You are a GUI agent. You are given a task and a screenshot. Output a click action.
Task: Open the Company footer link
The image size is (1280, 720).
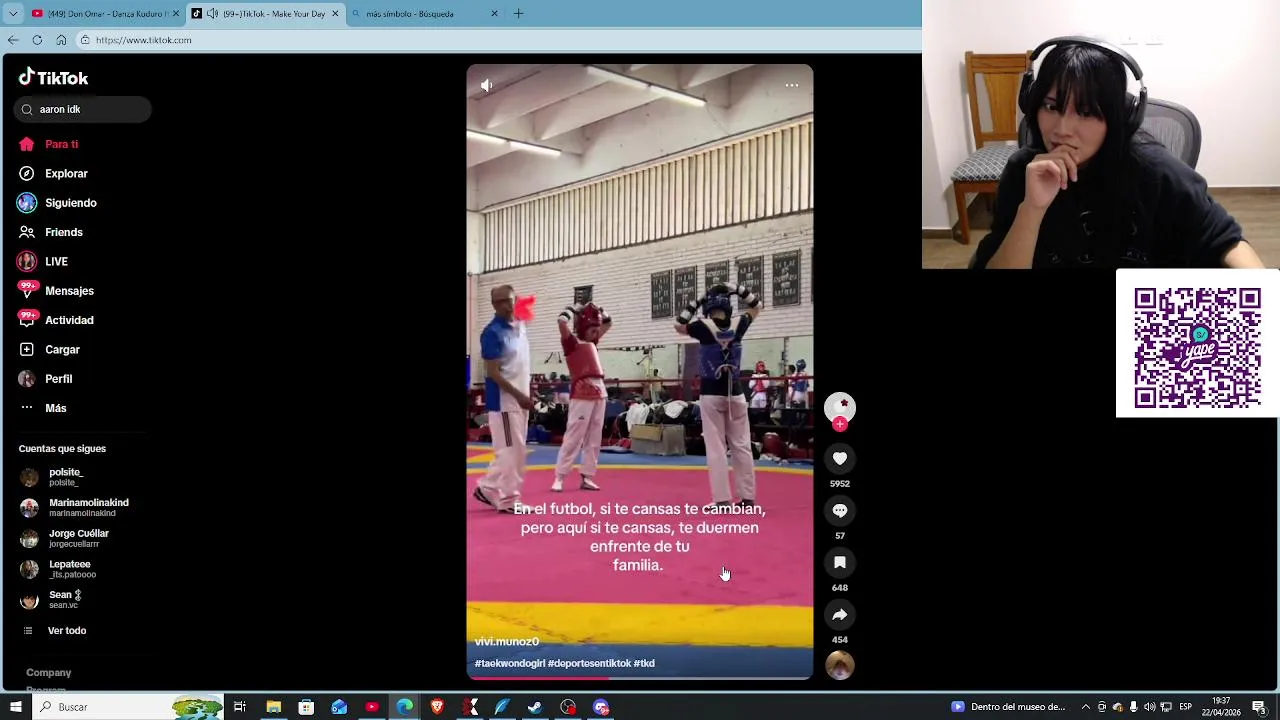pos(49,673)
